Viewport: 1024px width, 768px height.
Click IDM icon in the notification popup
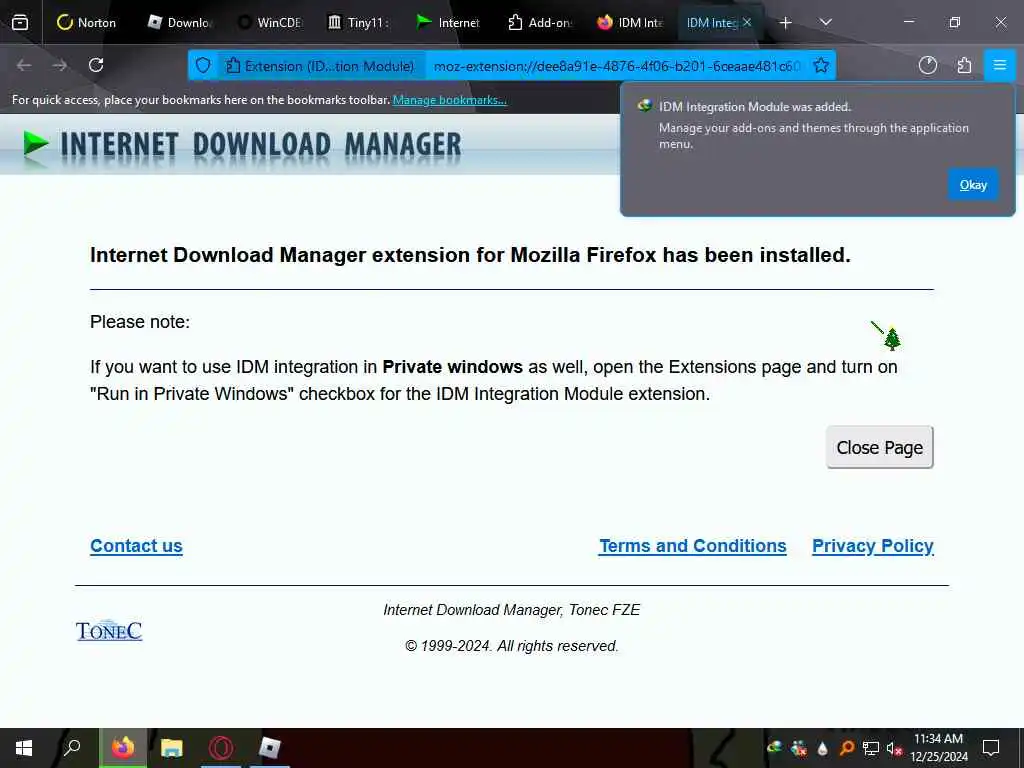coord(645,106)
